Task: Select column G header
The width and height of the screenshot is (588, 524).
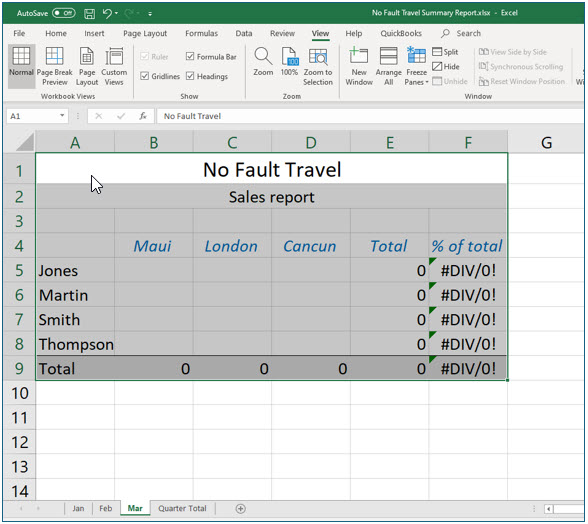Action: pos(546,143)
